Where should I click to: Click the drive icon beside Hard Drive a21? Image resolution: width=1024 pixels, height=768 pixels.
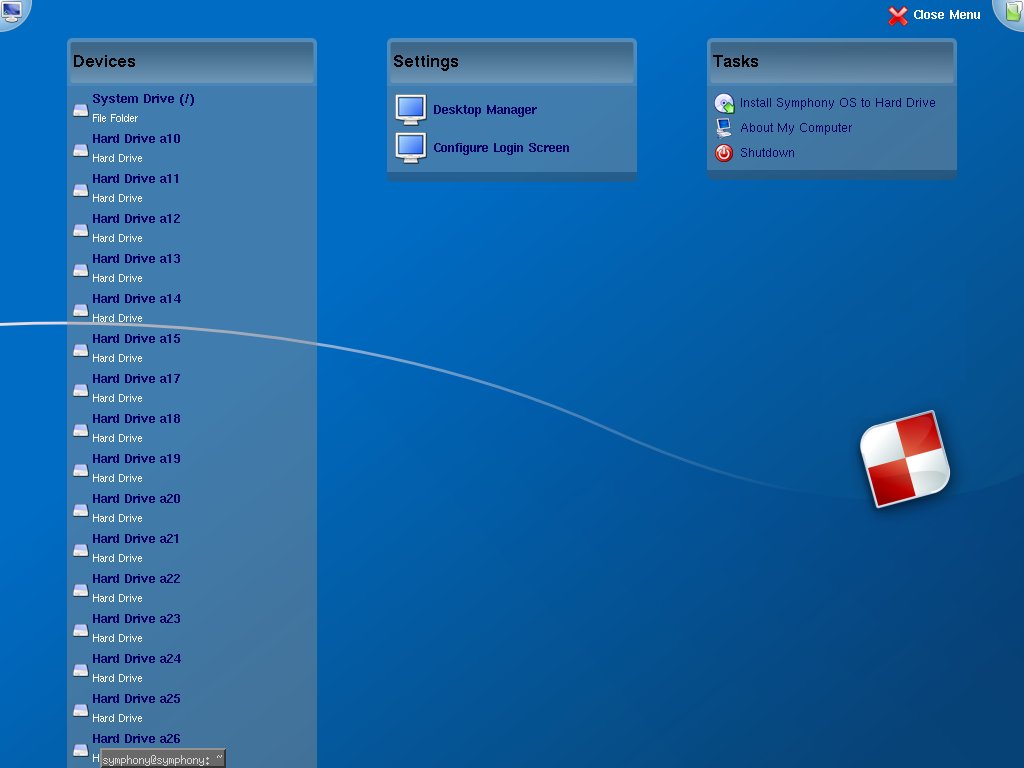[x=80, y=550]
